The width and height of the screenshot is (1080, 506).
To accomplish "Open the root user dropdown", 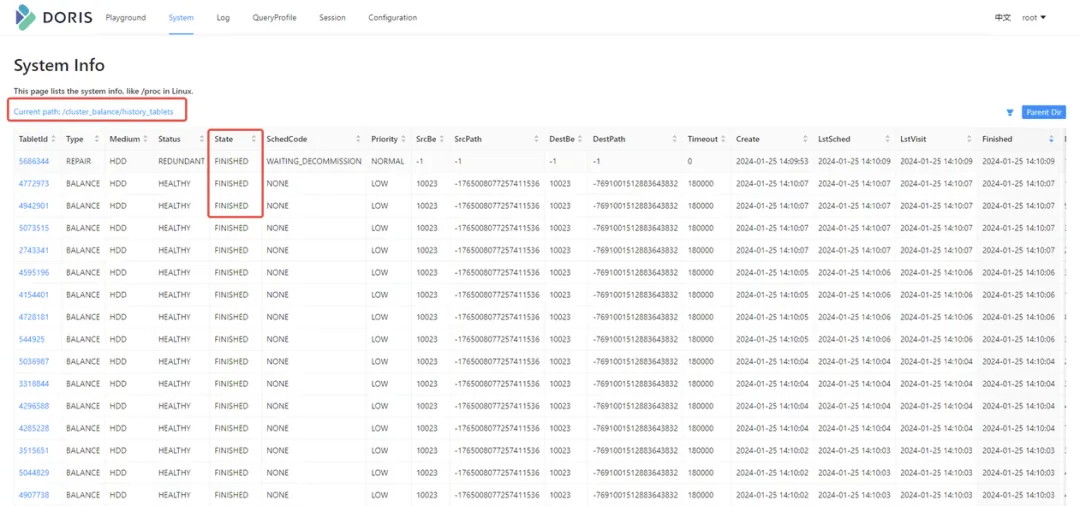I will [x=1034, y=18].
